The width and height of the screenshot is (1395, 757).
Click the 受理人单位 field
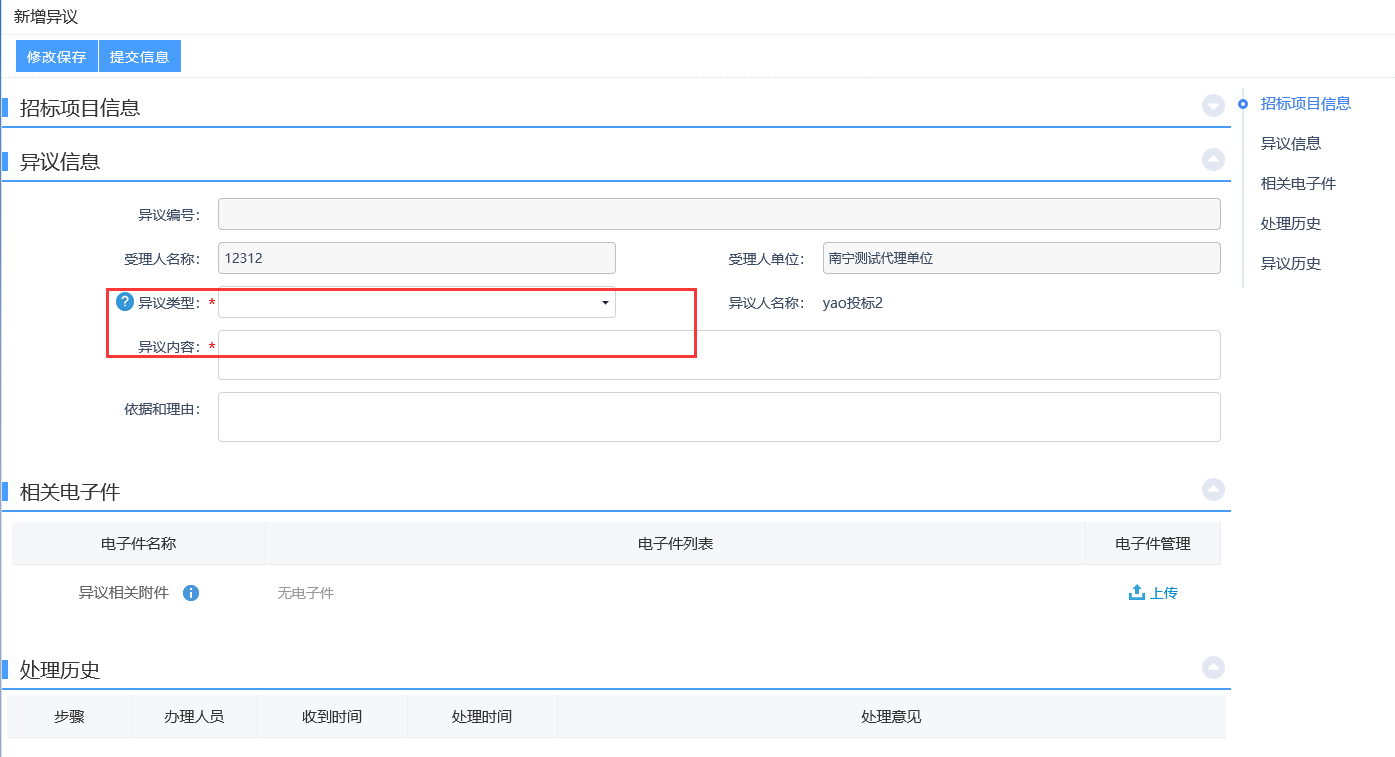(1020, 258)
